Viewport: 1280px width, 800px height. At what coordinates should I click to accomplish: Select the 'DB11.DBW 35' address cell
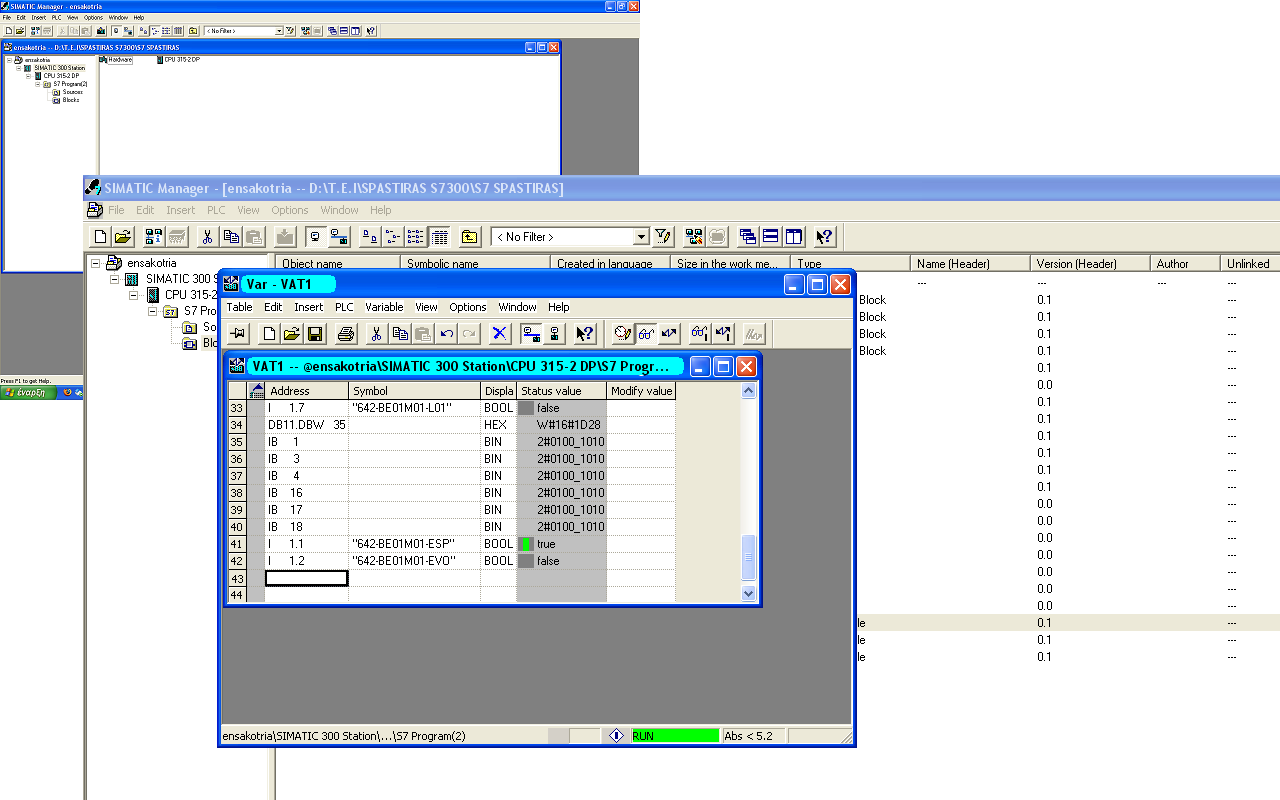coord(306,425)
